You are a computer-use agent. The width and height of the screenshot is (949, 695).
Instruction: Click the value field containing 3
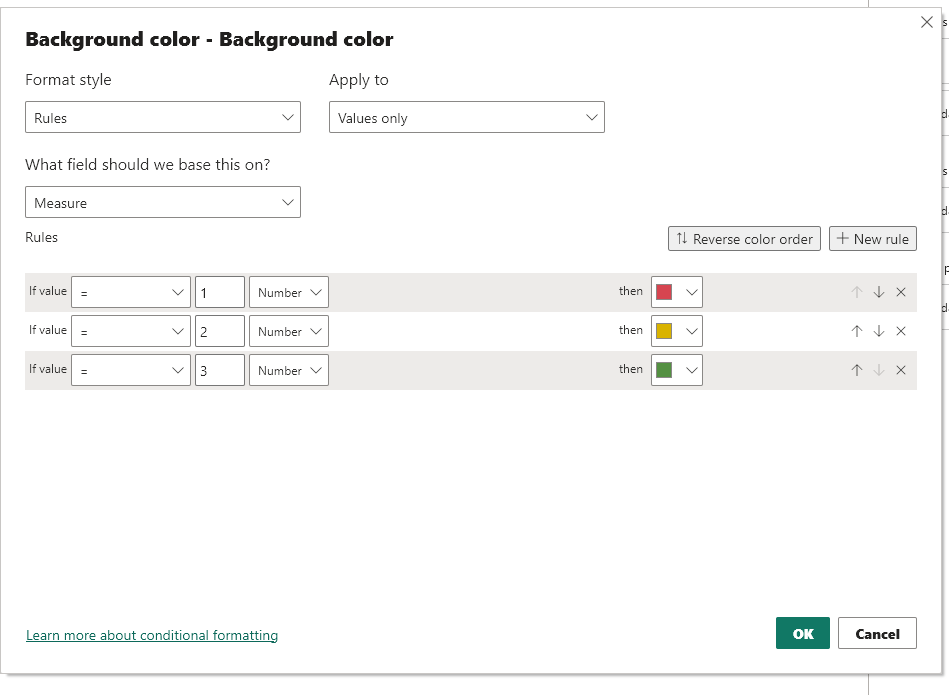click(x=220, y=370)
